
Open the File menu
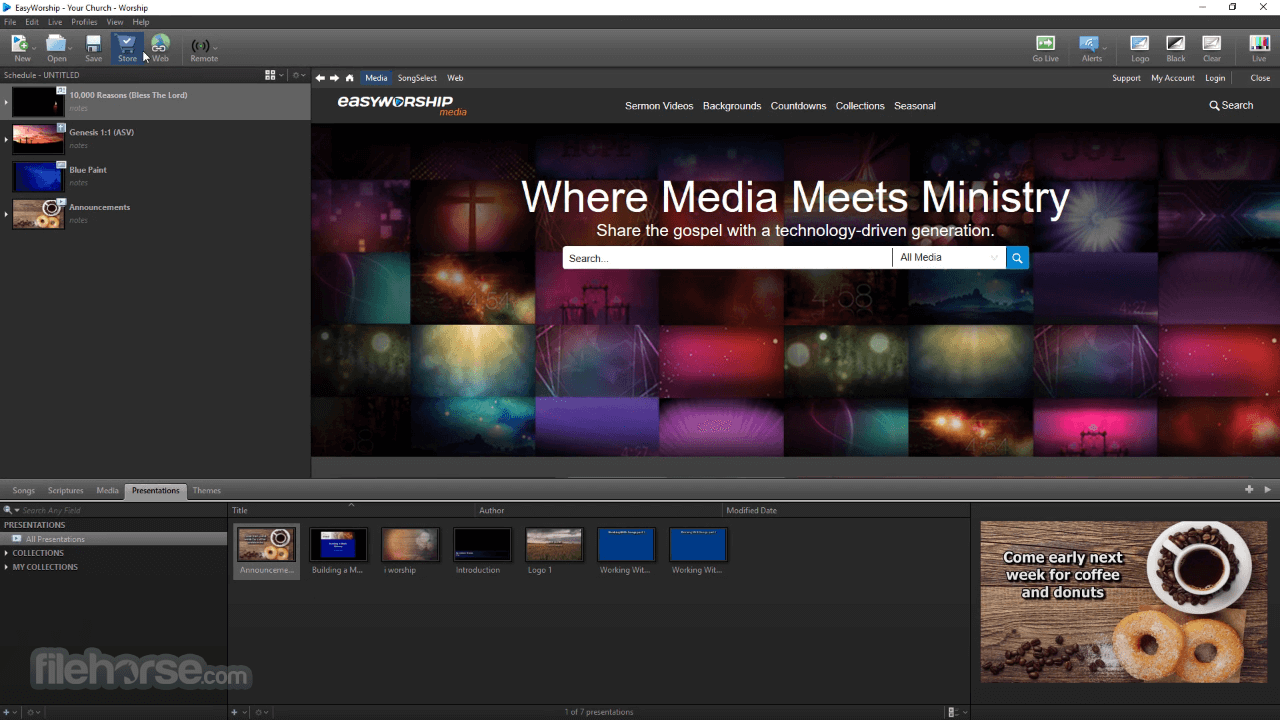(10, 22)
